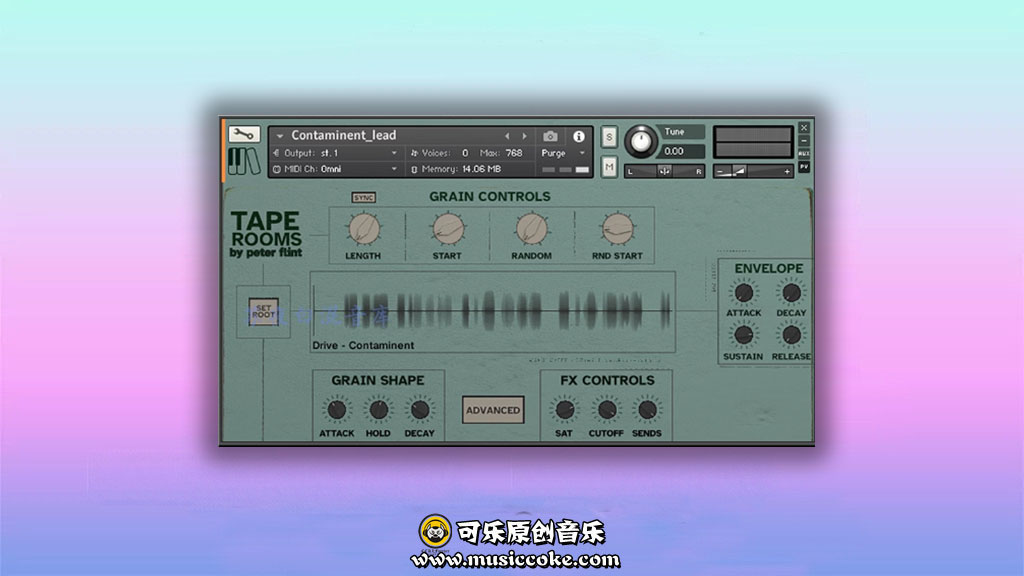This screenshot has height=576, width=1024.
Task: Click the SET ROOT button
Action: (263, 312)
